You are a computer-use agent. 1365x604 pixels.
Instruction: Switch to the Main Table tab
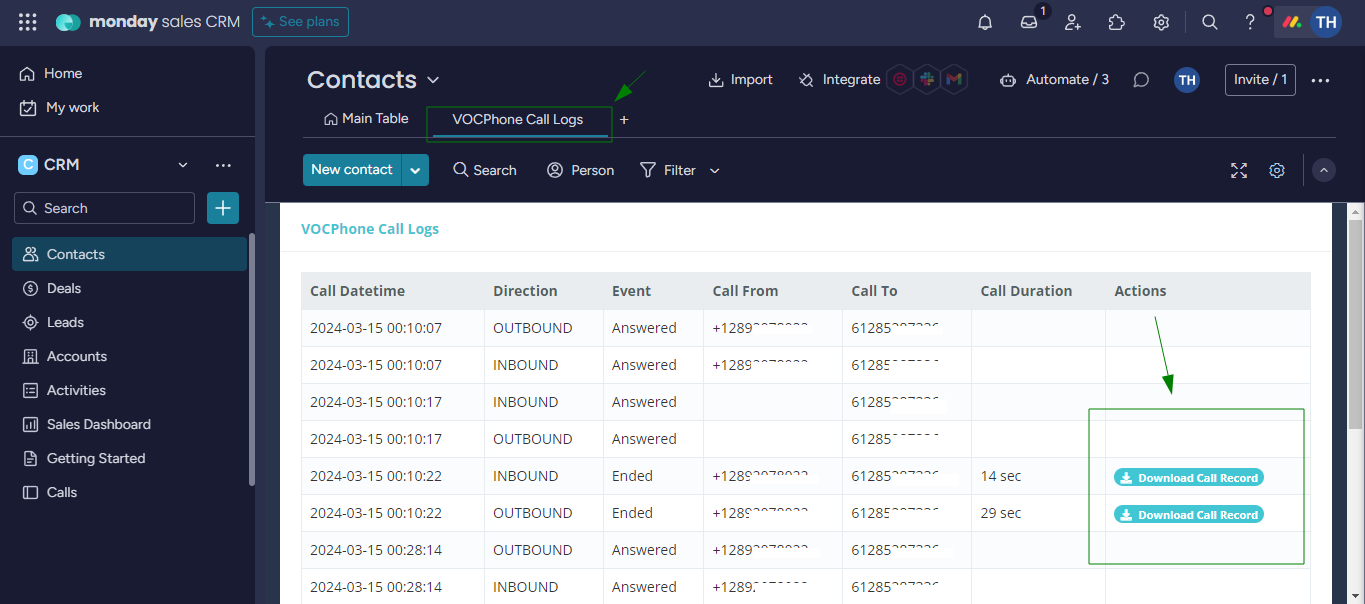click(366, 119)
